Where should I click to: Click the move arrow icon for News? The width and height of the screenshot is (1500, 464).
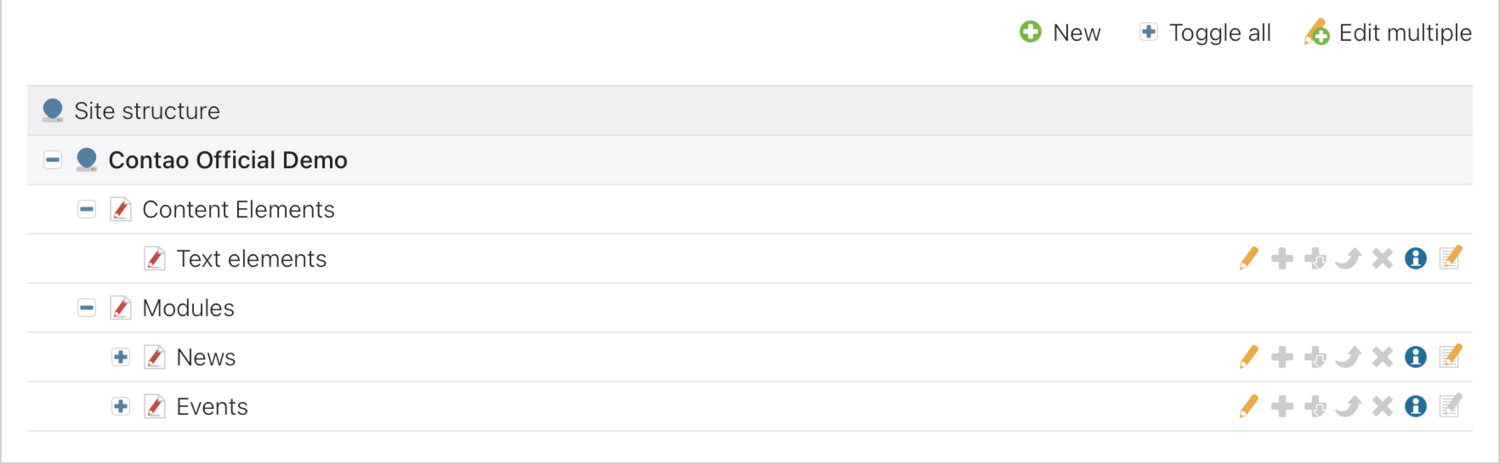point(1348,357)
